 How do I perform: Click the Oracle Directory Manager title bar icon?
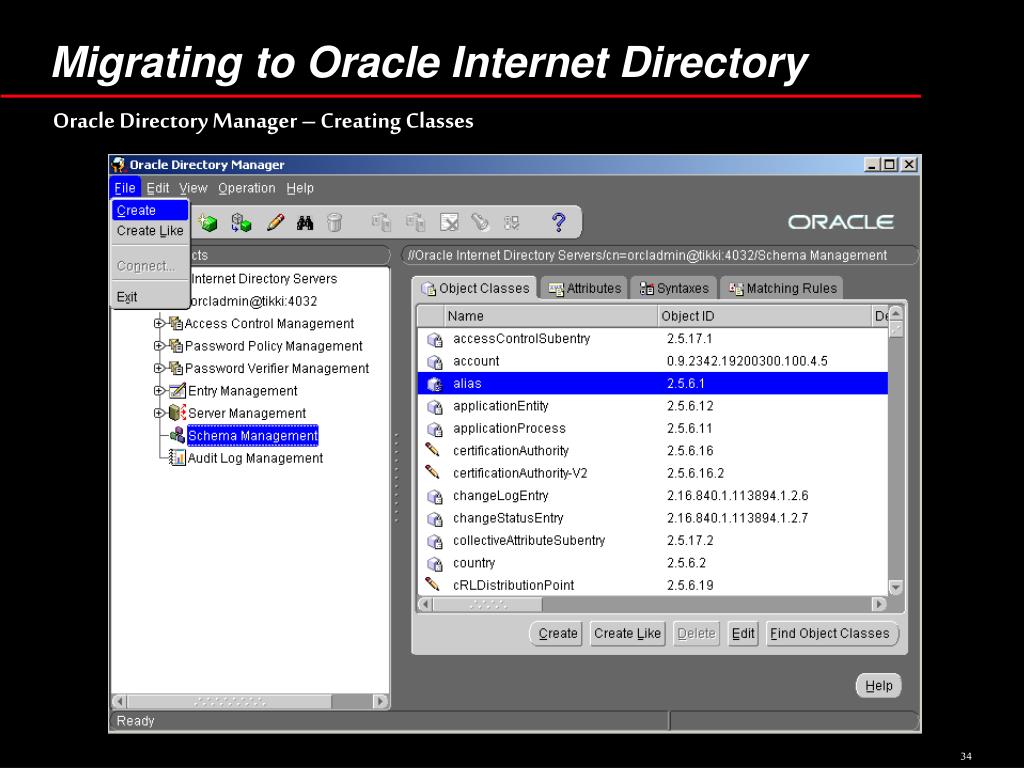(x=118, y=164)
